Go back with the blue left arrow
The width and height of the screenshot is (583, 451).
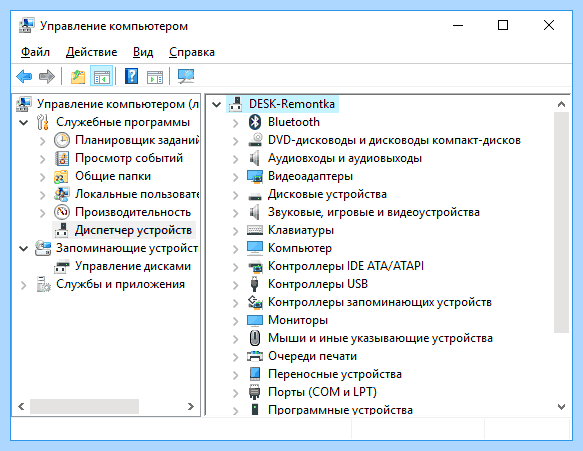tap(24, 77)
